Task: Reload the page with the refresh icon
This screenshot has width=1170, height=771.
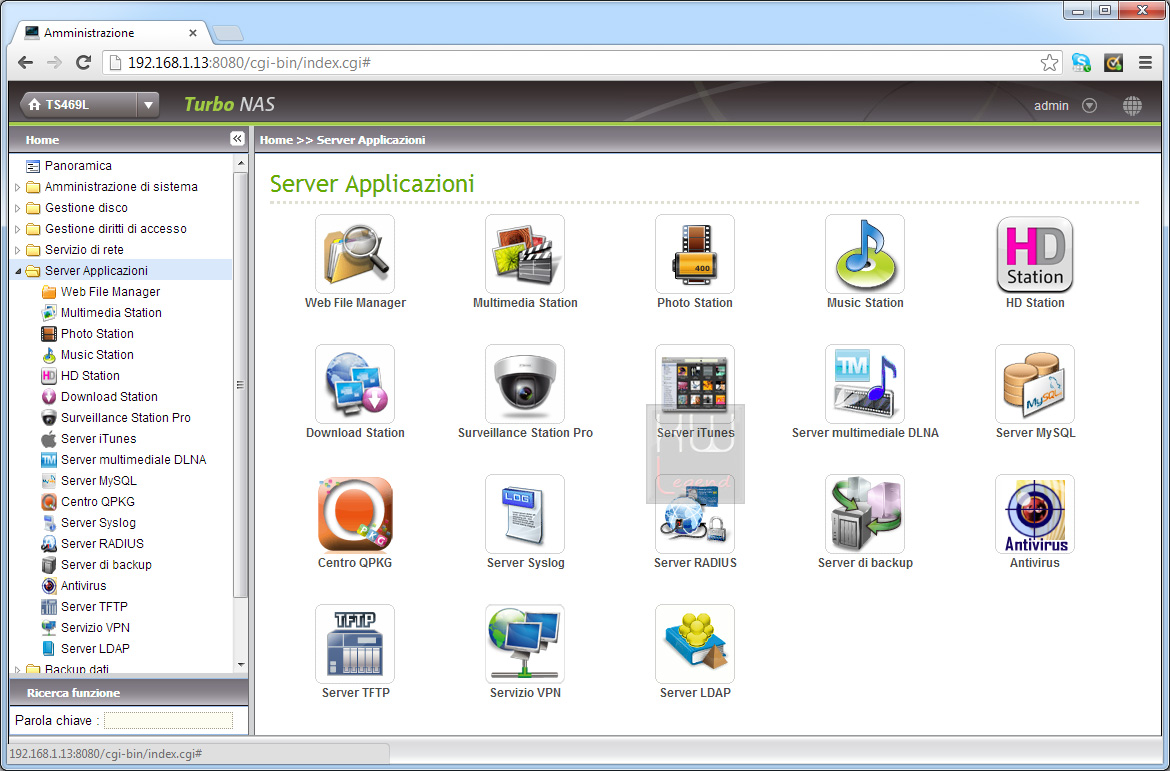Action: pos(84,63)
